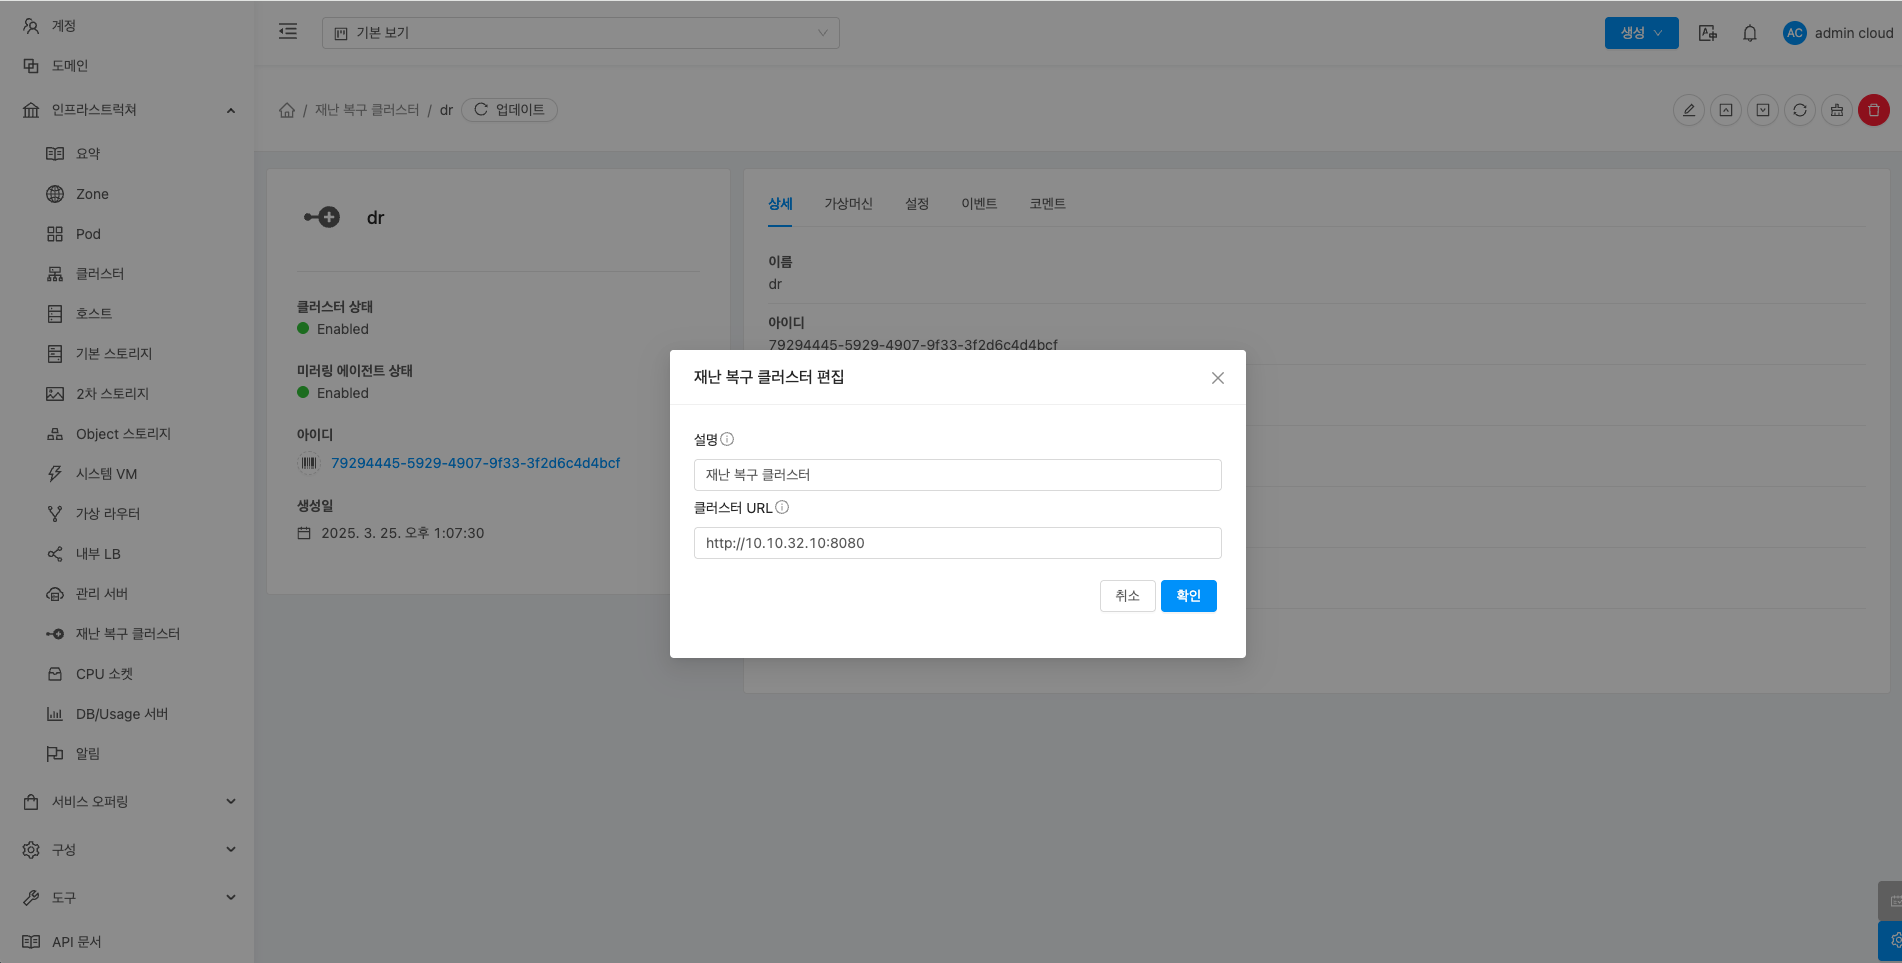Click the red trash delete button
The width and height of the screenshot is (1902, 963).
pos(1873,110)
